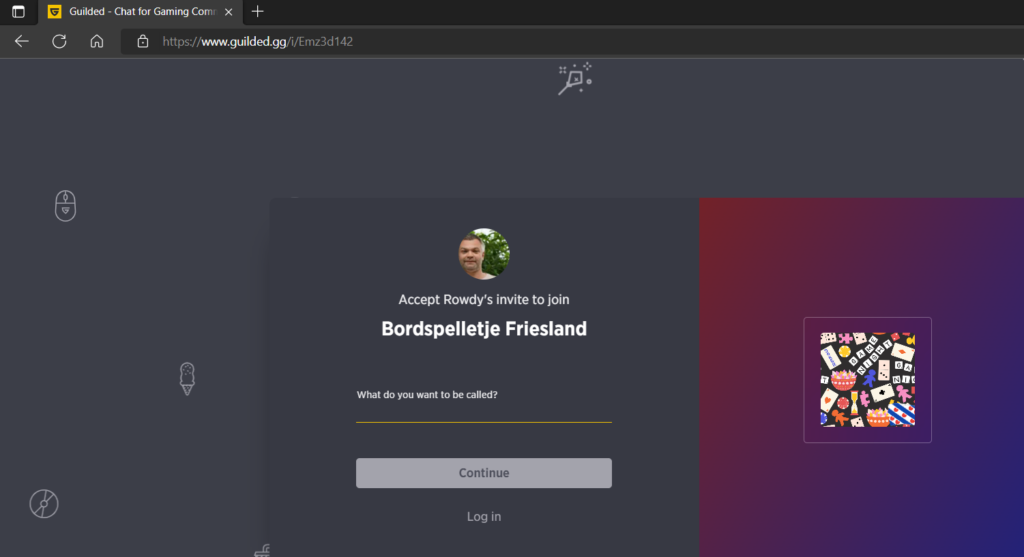Image resolution: width=1024 pixels, height=557 pixels.
Task: Reload the Guilded invite page
Action: coord(59,41)
